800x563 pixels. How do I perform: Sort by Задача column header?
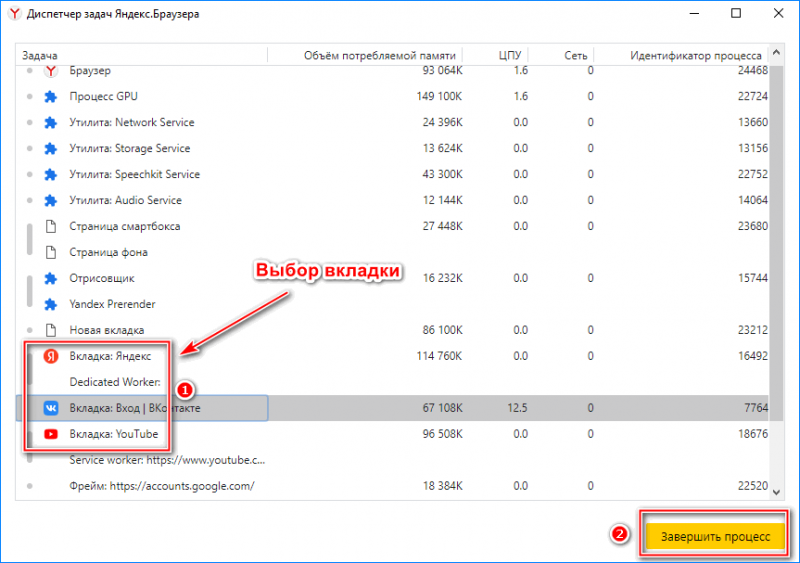click(x=141, y=55)
